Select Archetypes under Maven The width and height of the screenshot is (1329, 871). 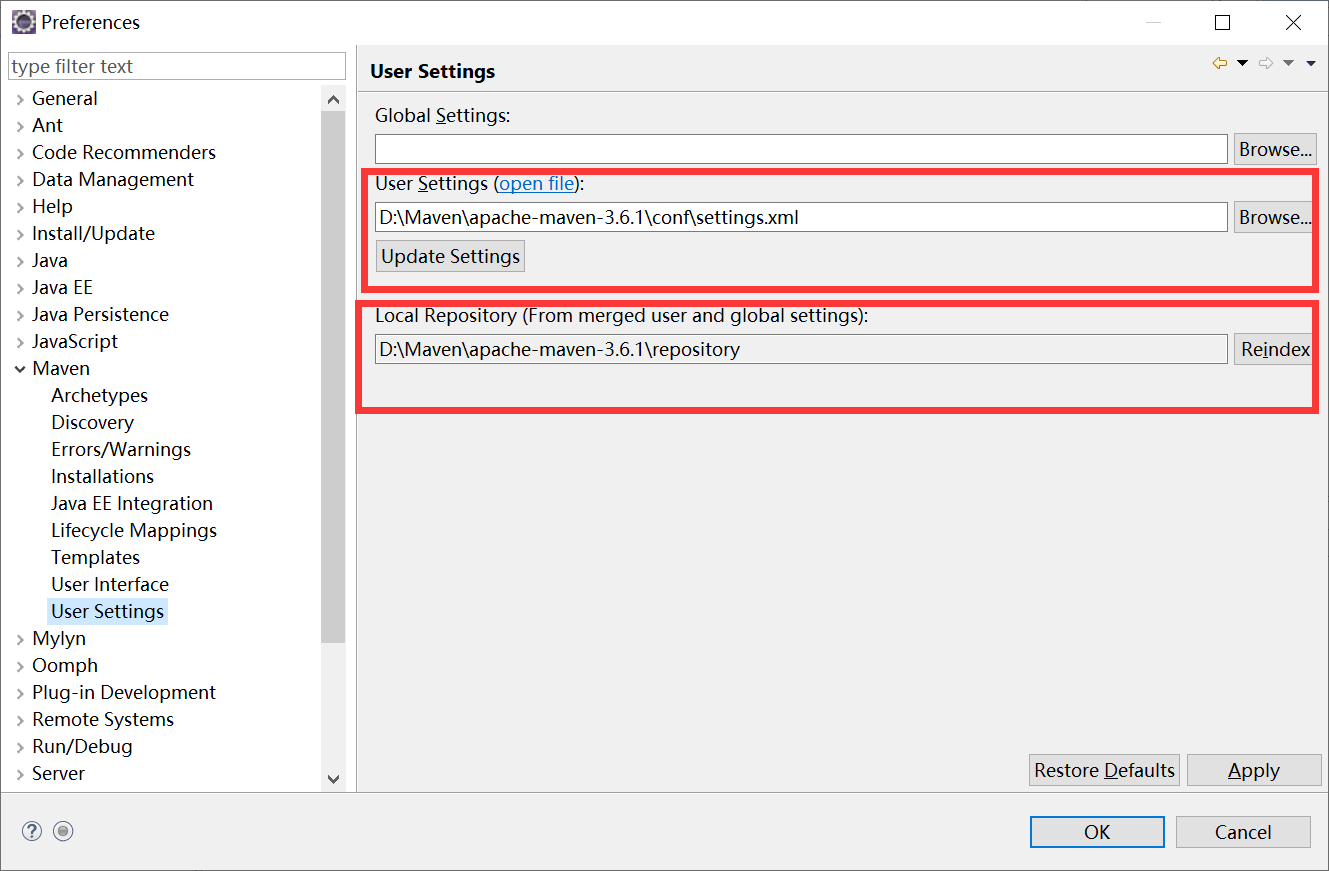click(99, 395)
